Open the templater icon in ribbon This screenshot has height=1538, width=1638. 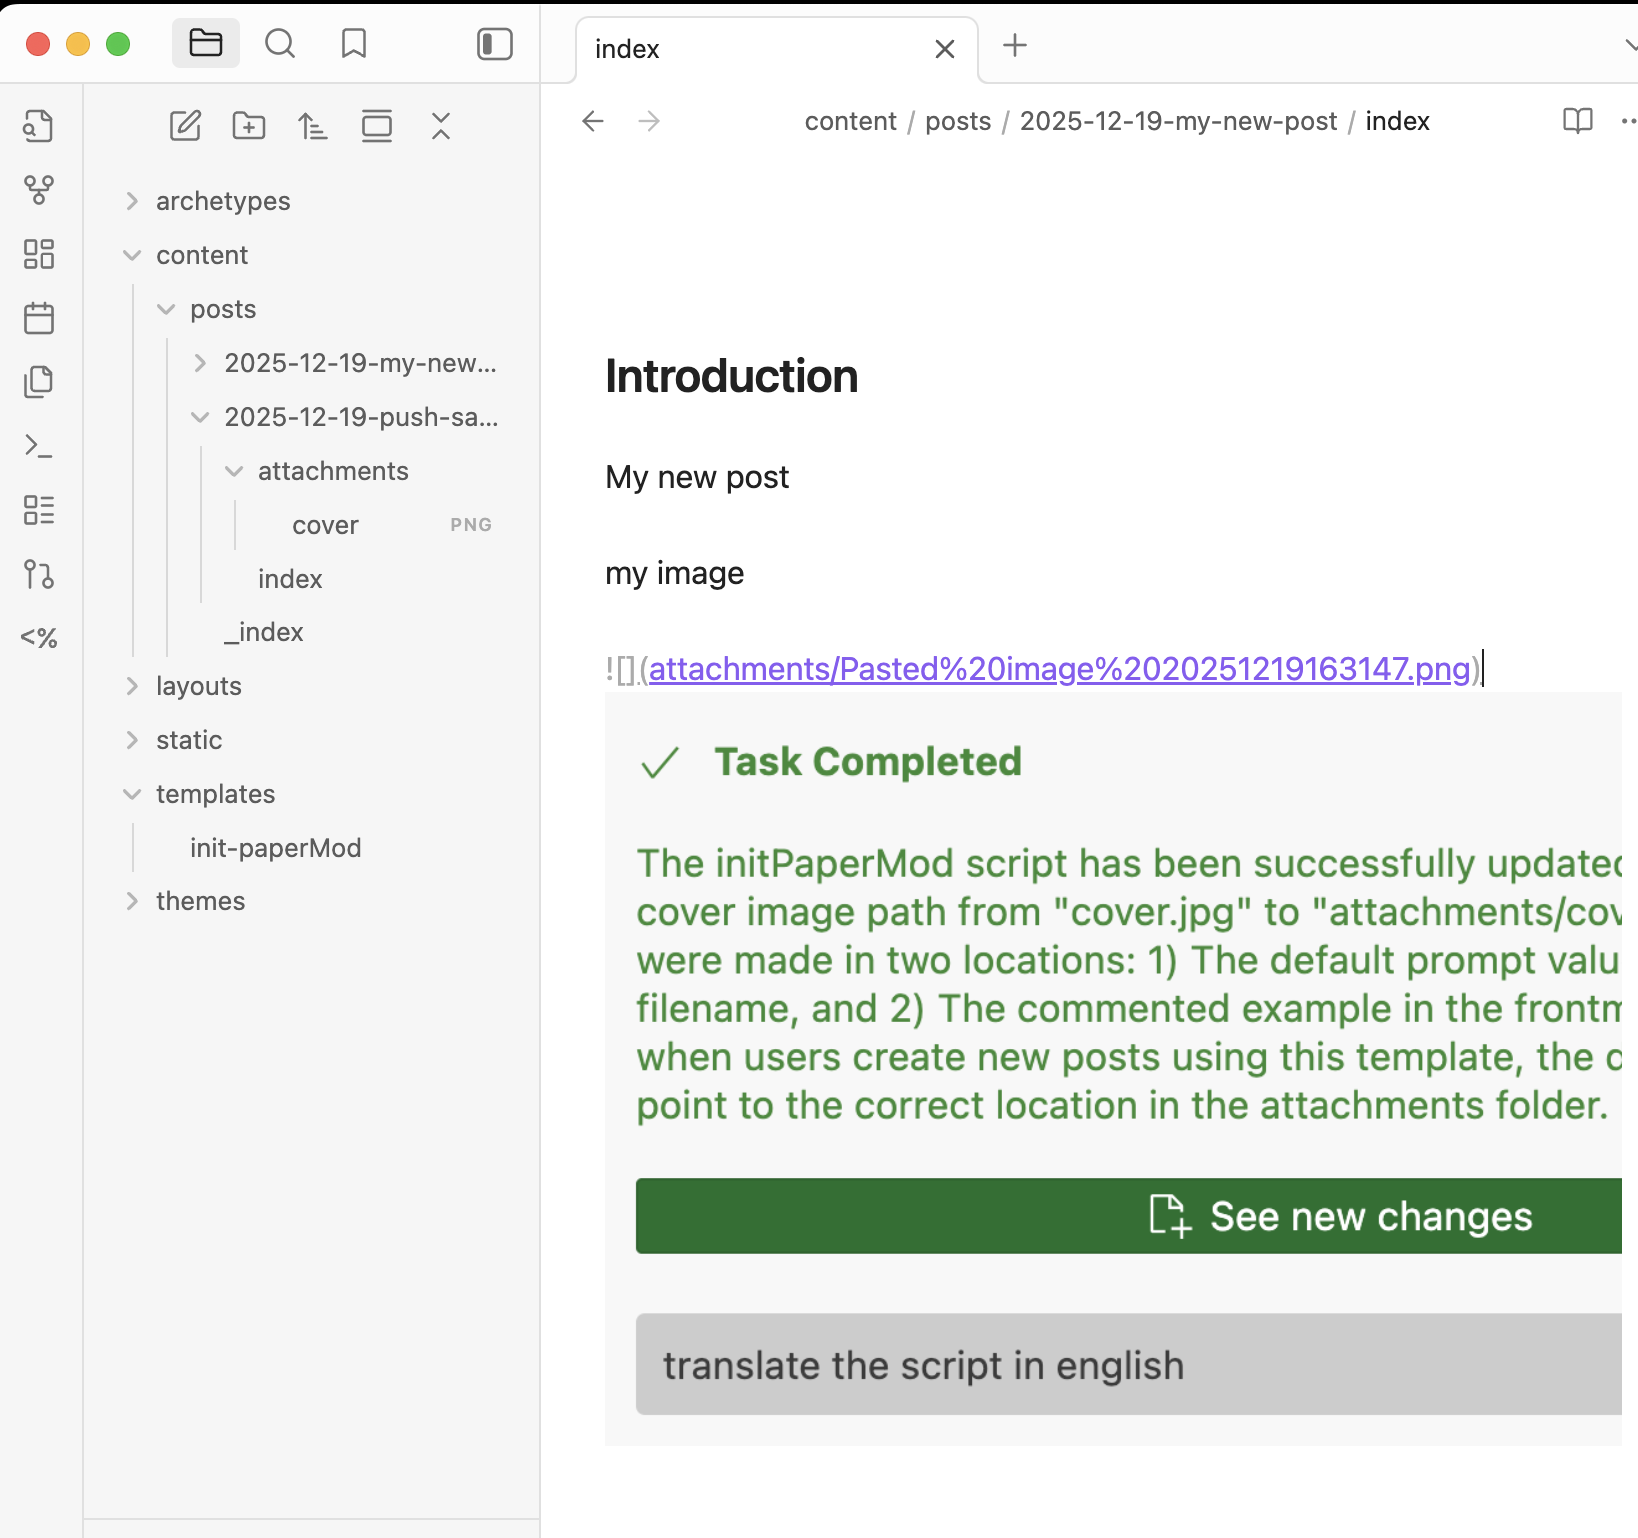tap(39, 638)
